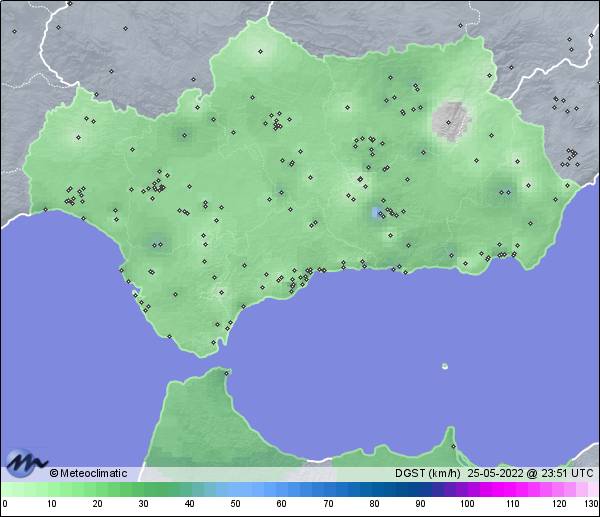The width and height of the screenshot is (600, 517).
Task: Click the 10 km/h pale green legend segment
Action: (50, 488)
